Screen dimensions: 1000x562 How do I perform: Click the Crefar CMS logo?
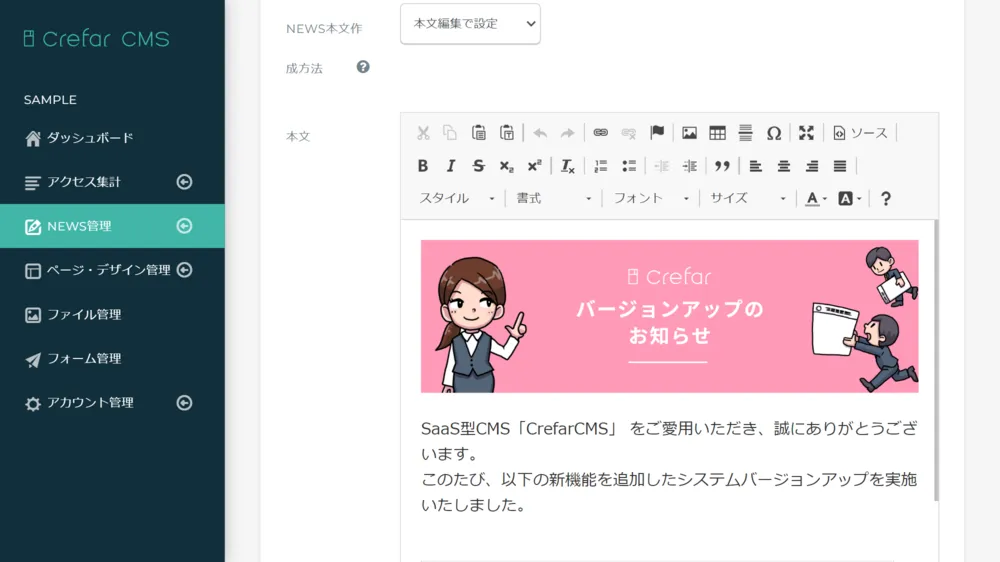pyautogui.click(x=96, y=39)
